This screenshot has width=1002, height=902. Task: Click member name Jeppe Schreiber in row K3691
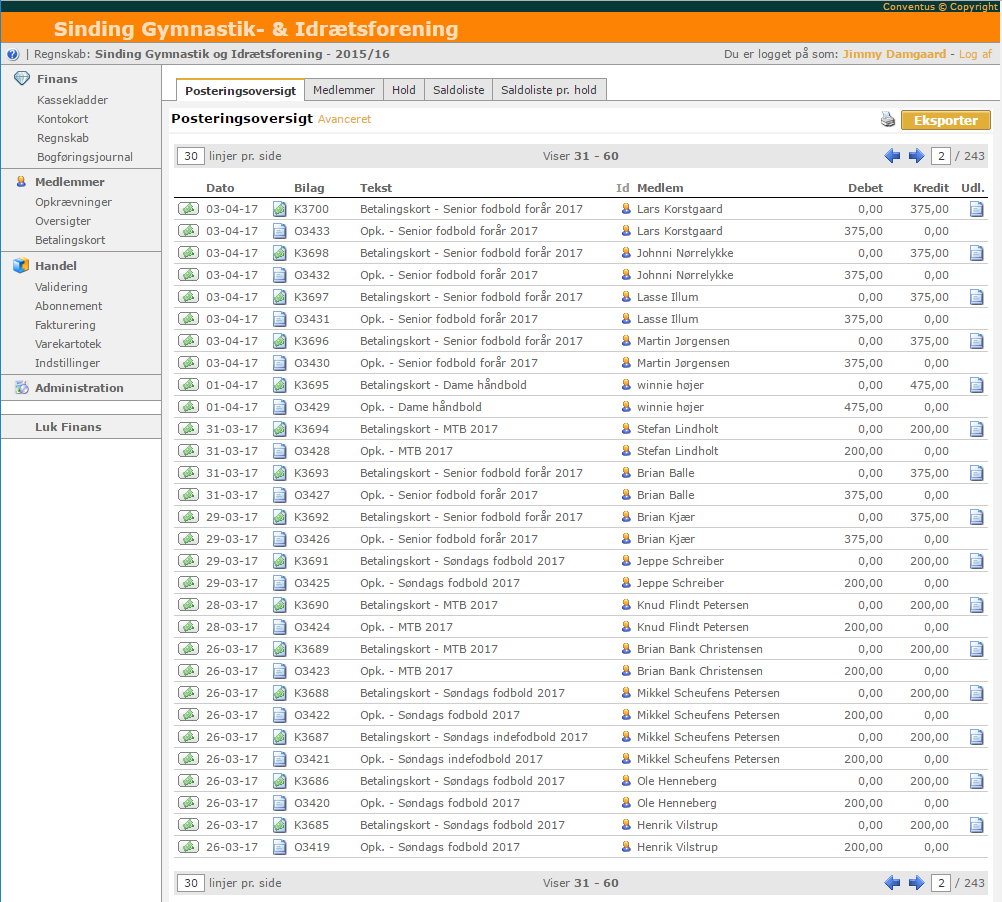[x=681, y=562]
